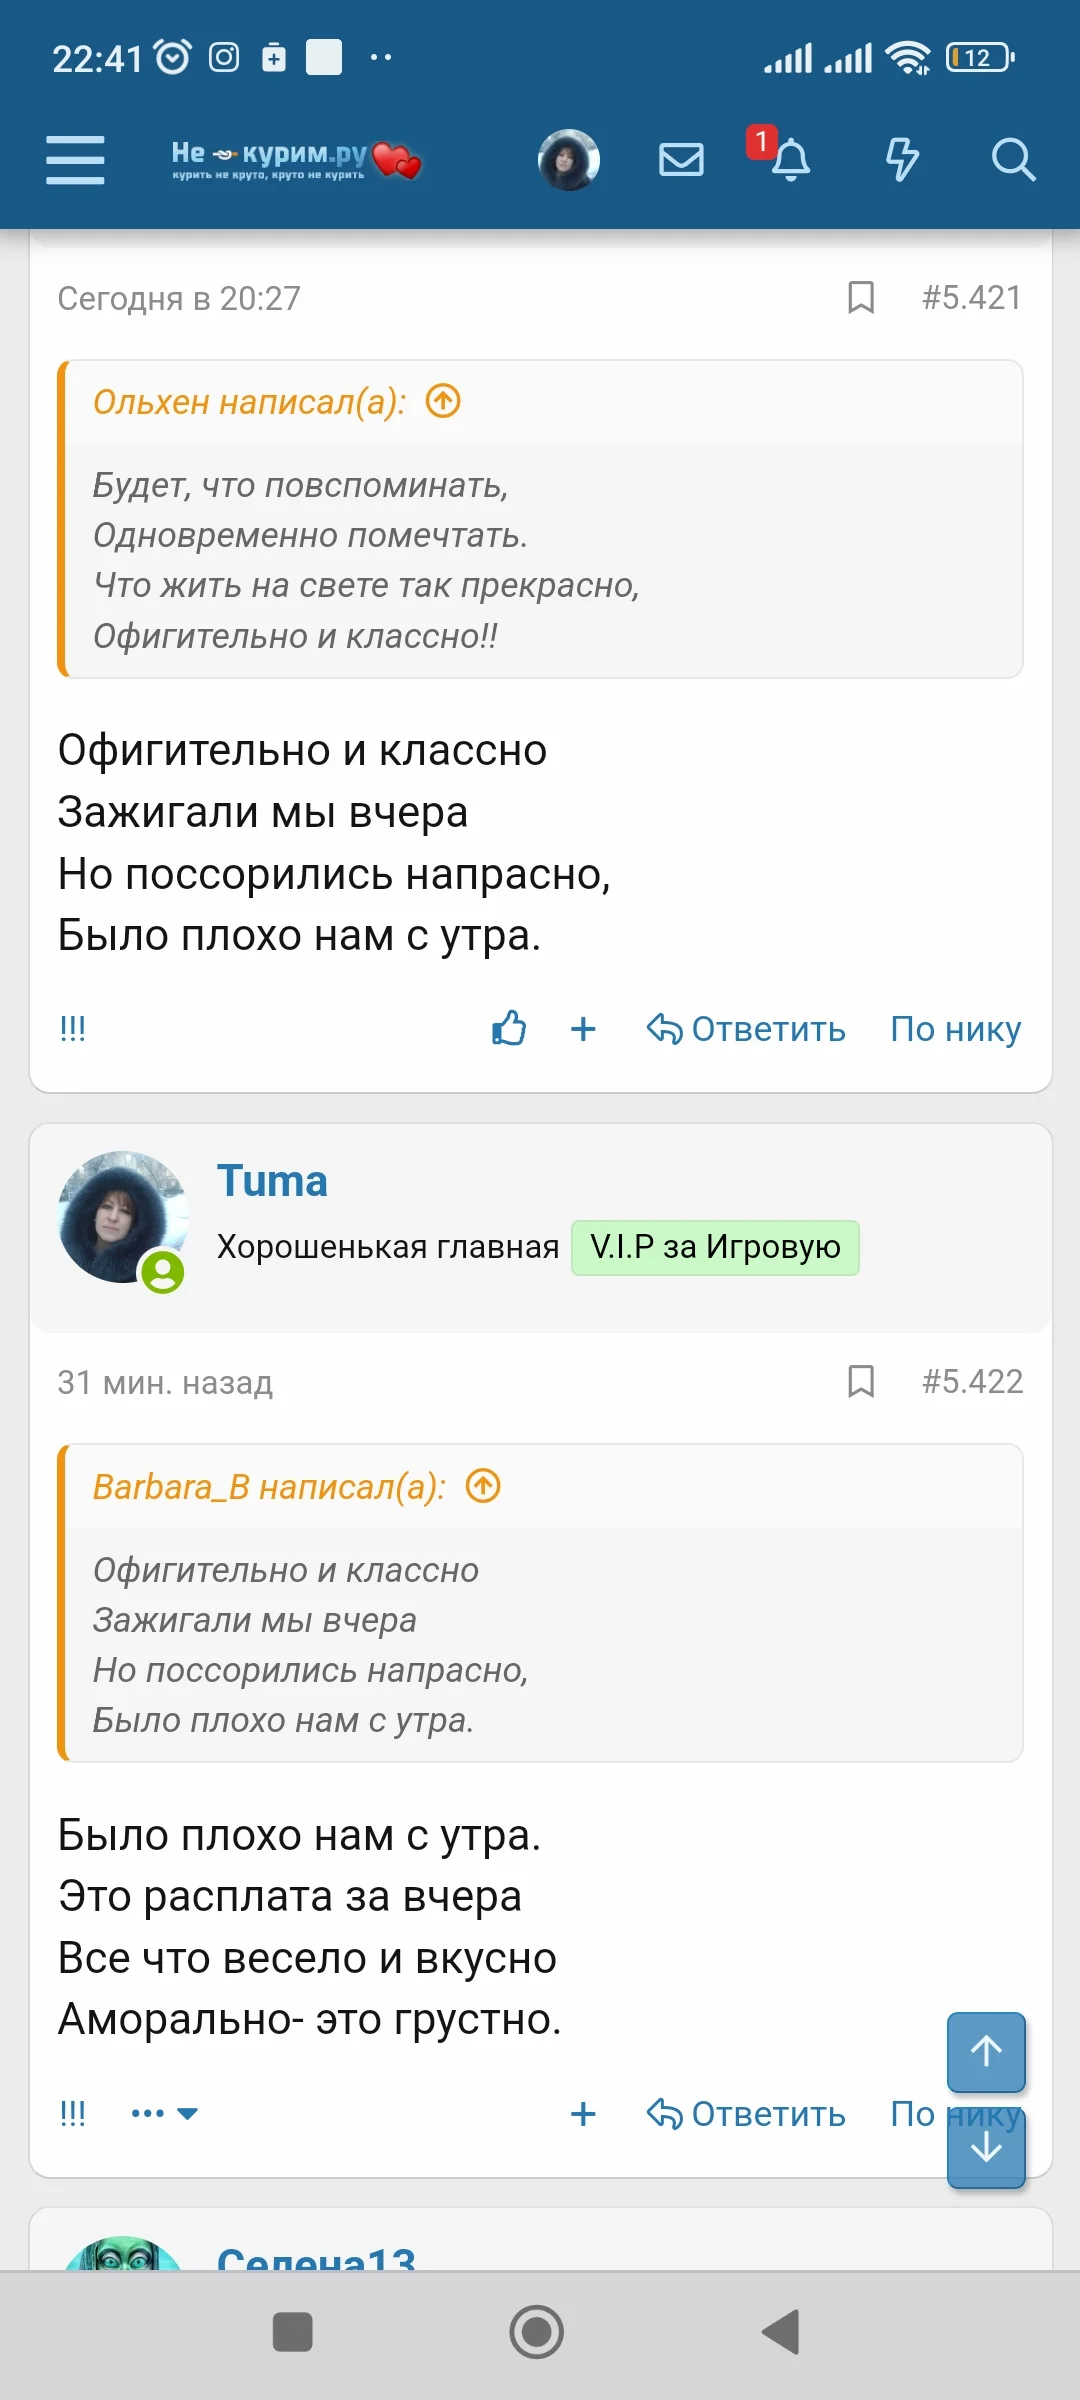The image size is (1080, 2400).
Task: Add post #5.421 to multi-quote with plus icon
Action: pyautogui.click(x=583, y=1028)
